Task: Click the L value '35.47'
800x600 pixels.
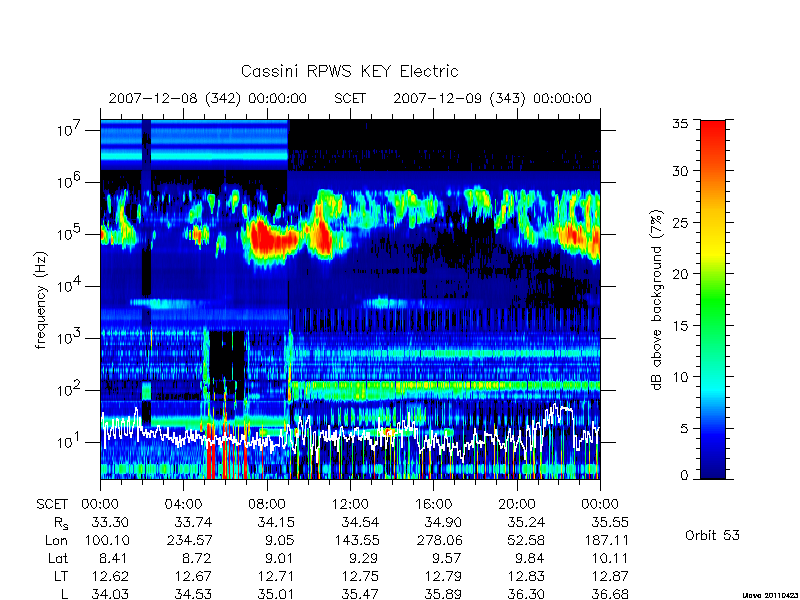Action: click(x=360, y=594)
